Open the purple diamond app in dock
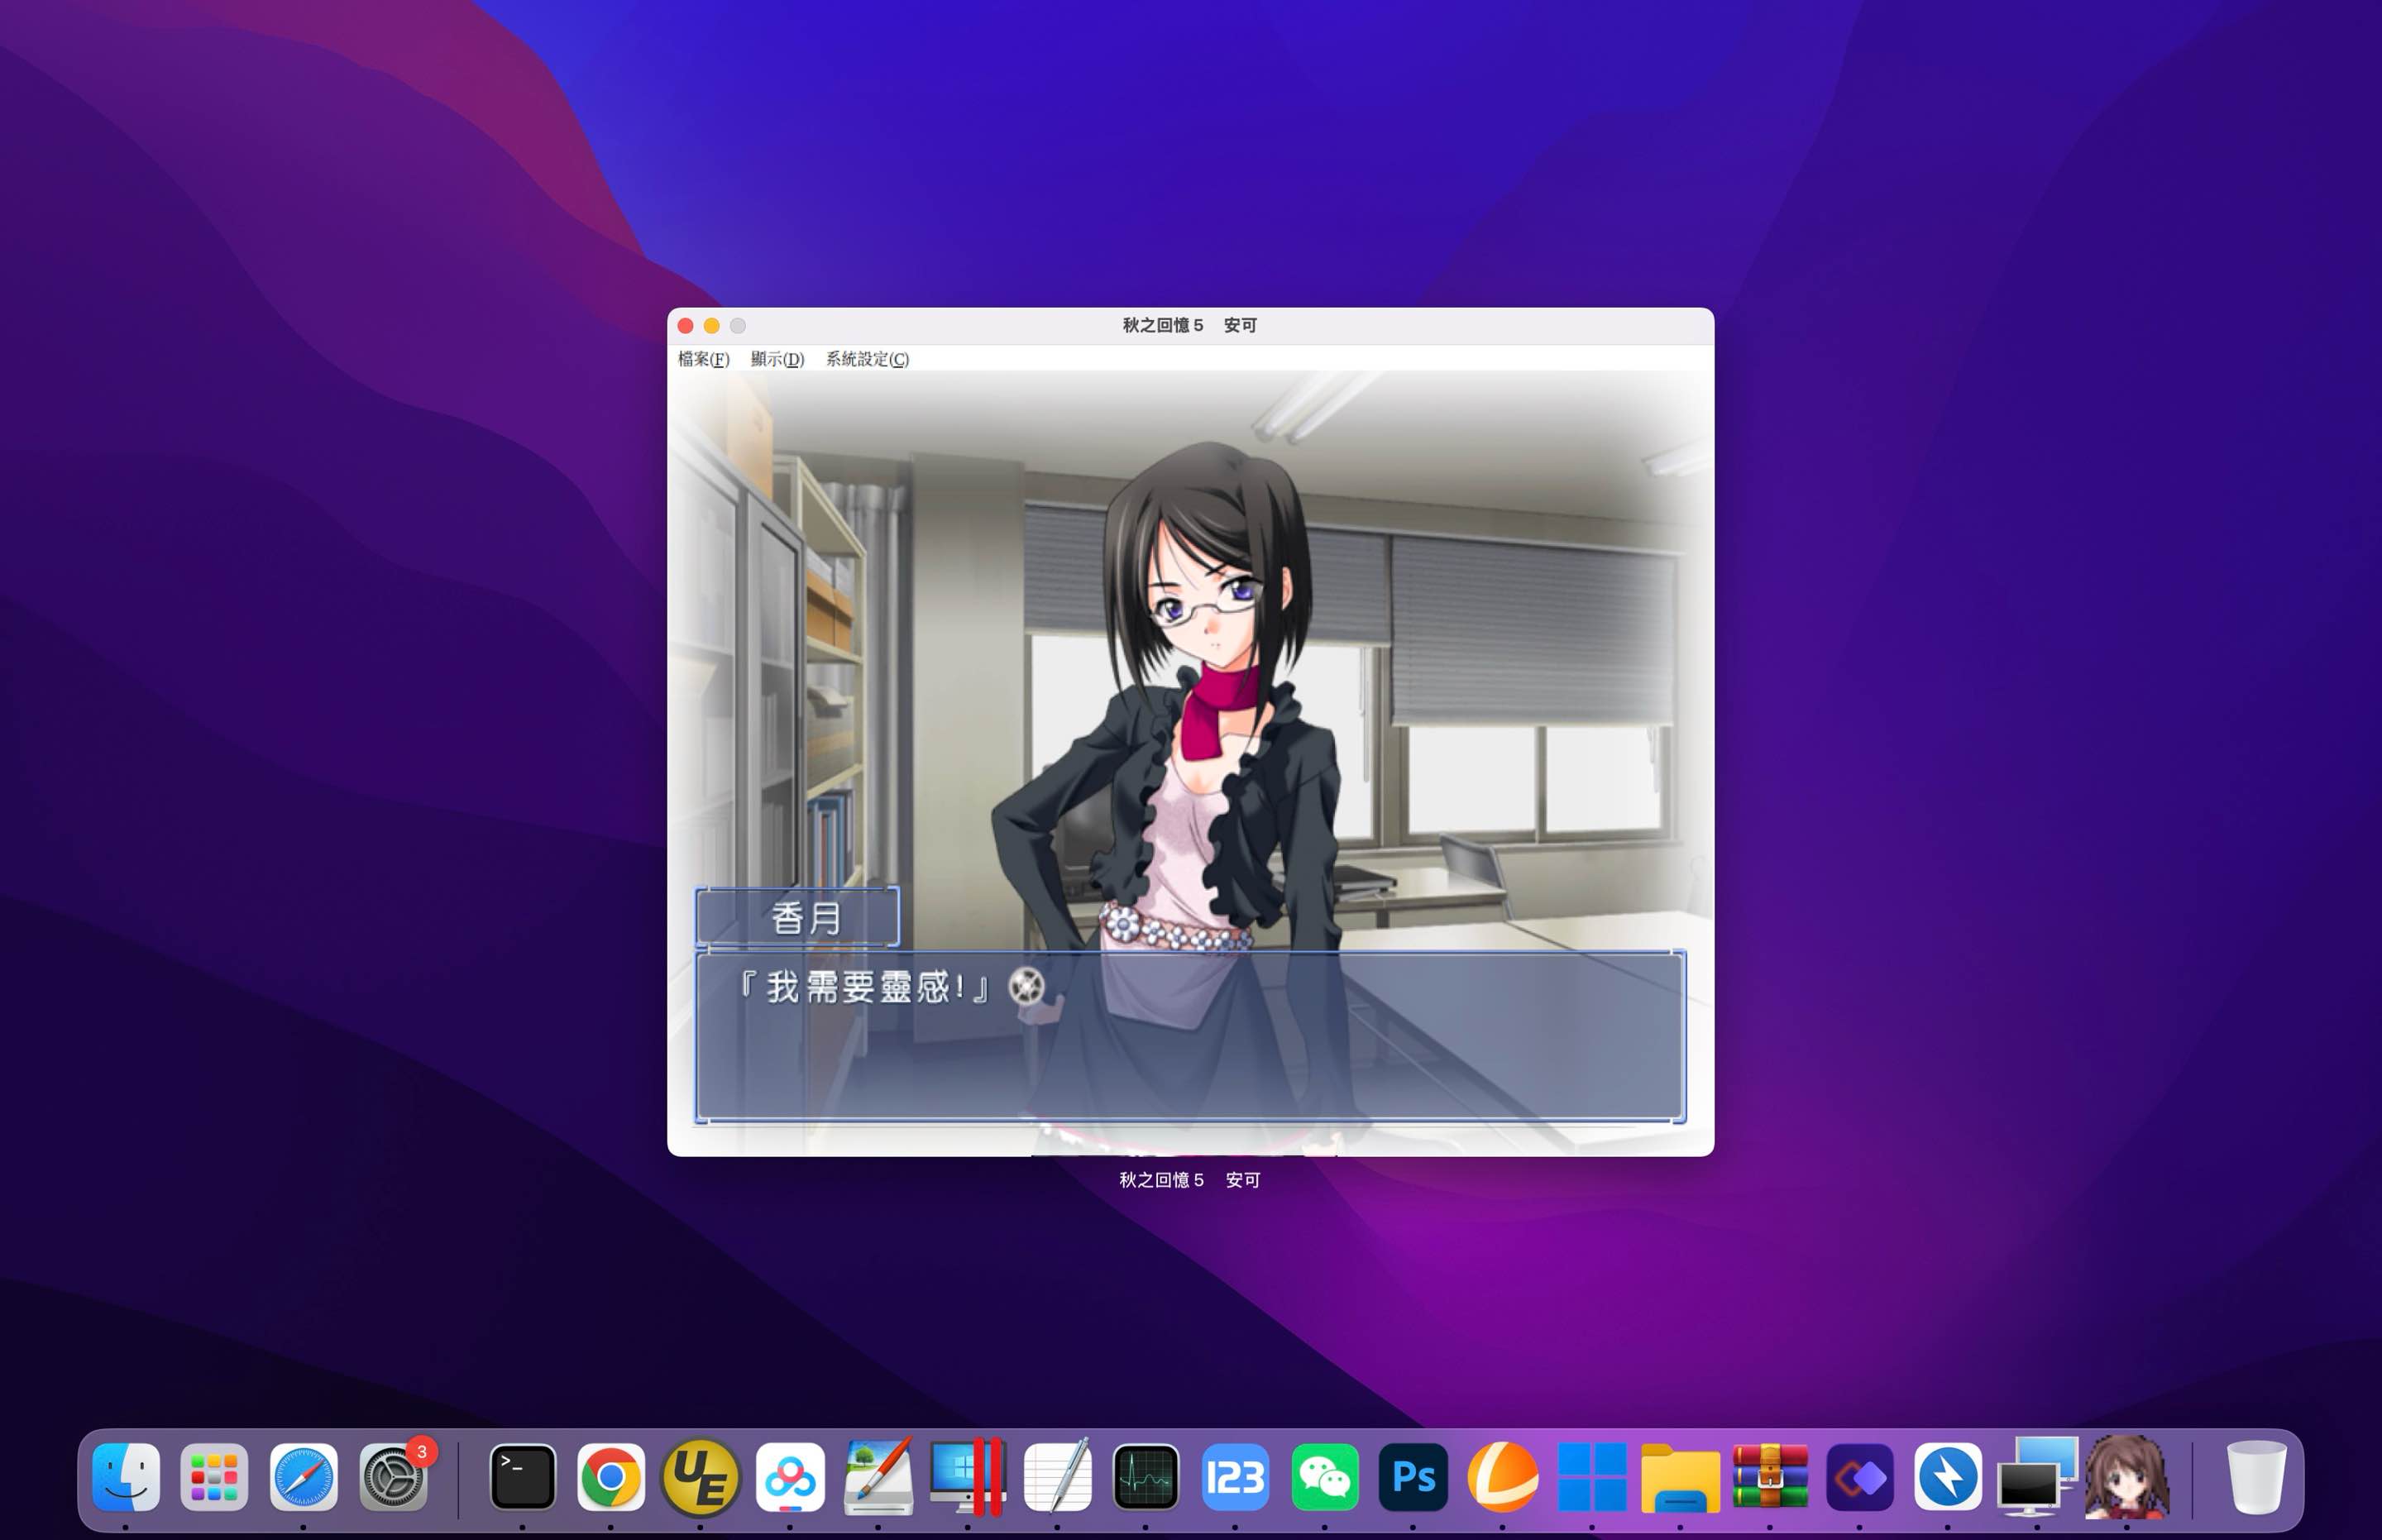This screenshot has width=2382, height=1540. [1859, 1476]
